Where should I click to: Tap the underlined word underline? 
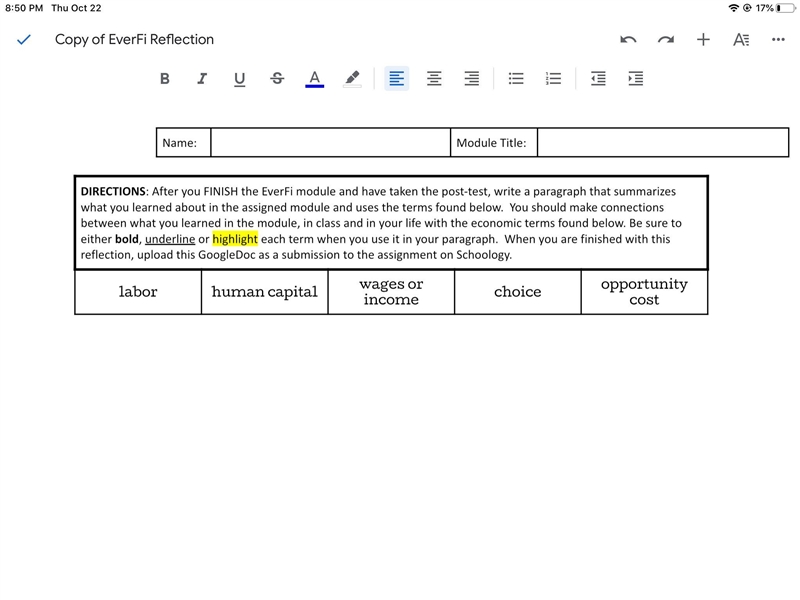coord(170,239)
